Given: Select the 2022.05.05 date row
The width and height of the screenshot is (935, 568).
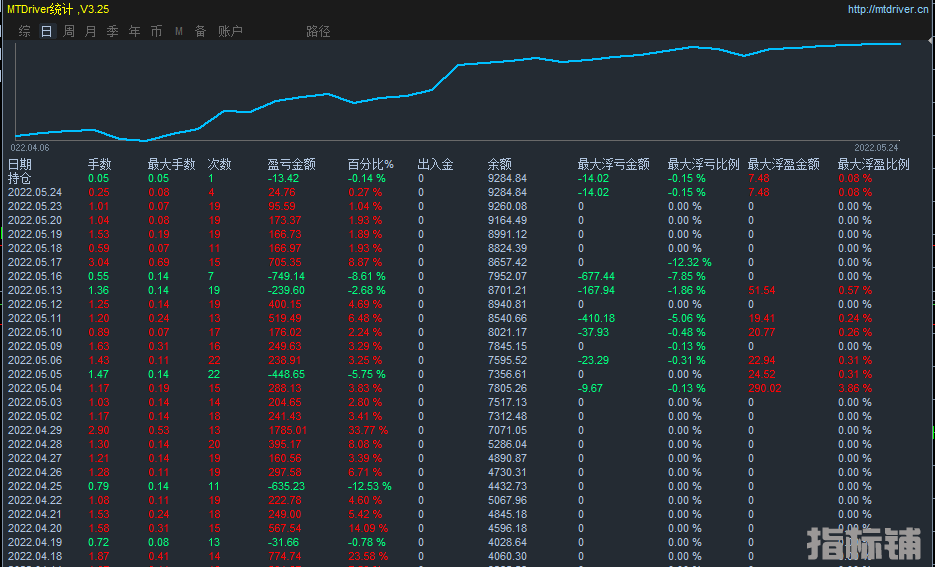Looking at the screenshot, I should [x=35, y=374].
